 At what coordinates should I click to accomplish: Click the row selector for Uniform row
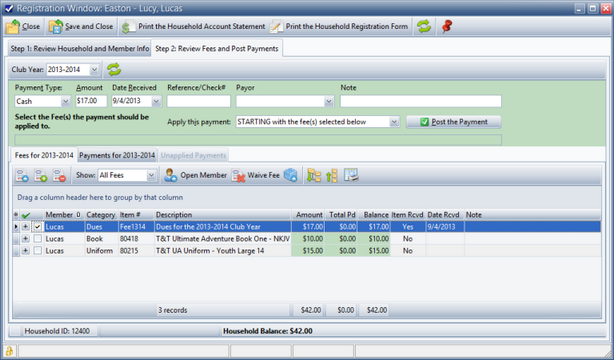(16, 251)
